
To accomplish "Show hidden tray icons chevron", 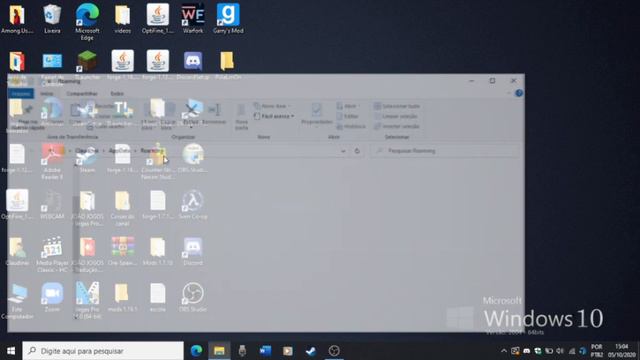I will click(x=504, y=351).
